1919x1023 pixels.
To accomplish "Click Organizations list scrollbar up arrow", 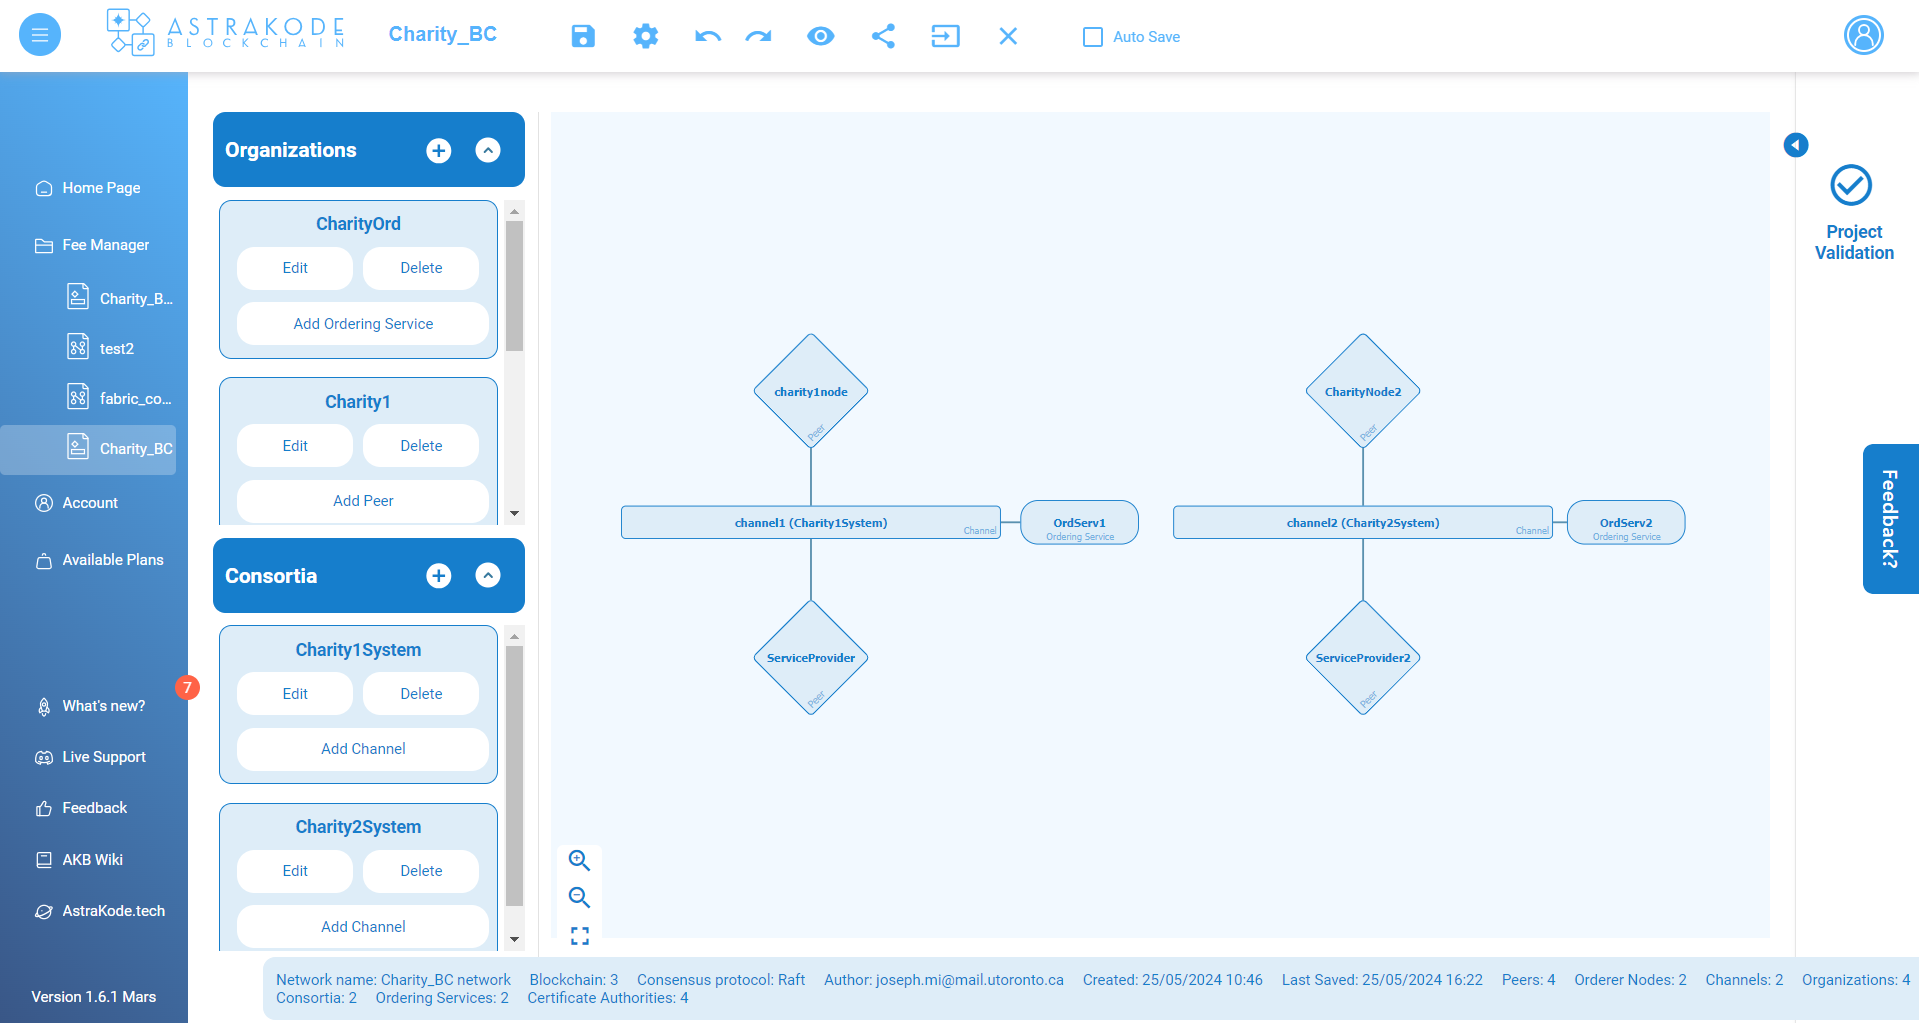I will 514,211.
